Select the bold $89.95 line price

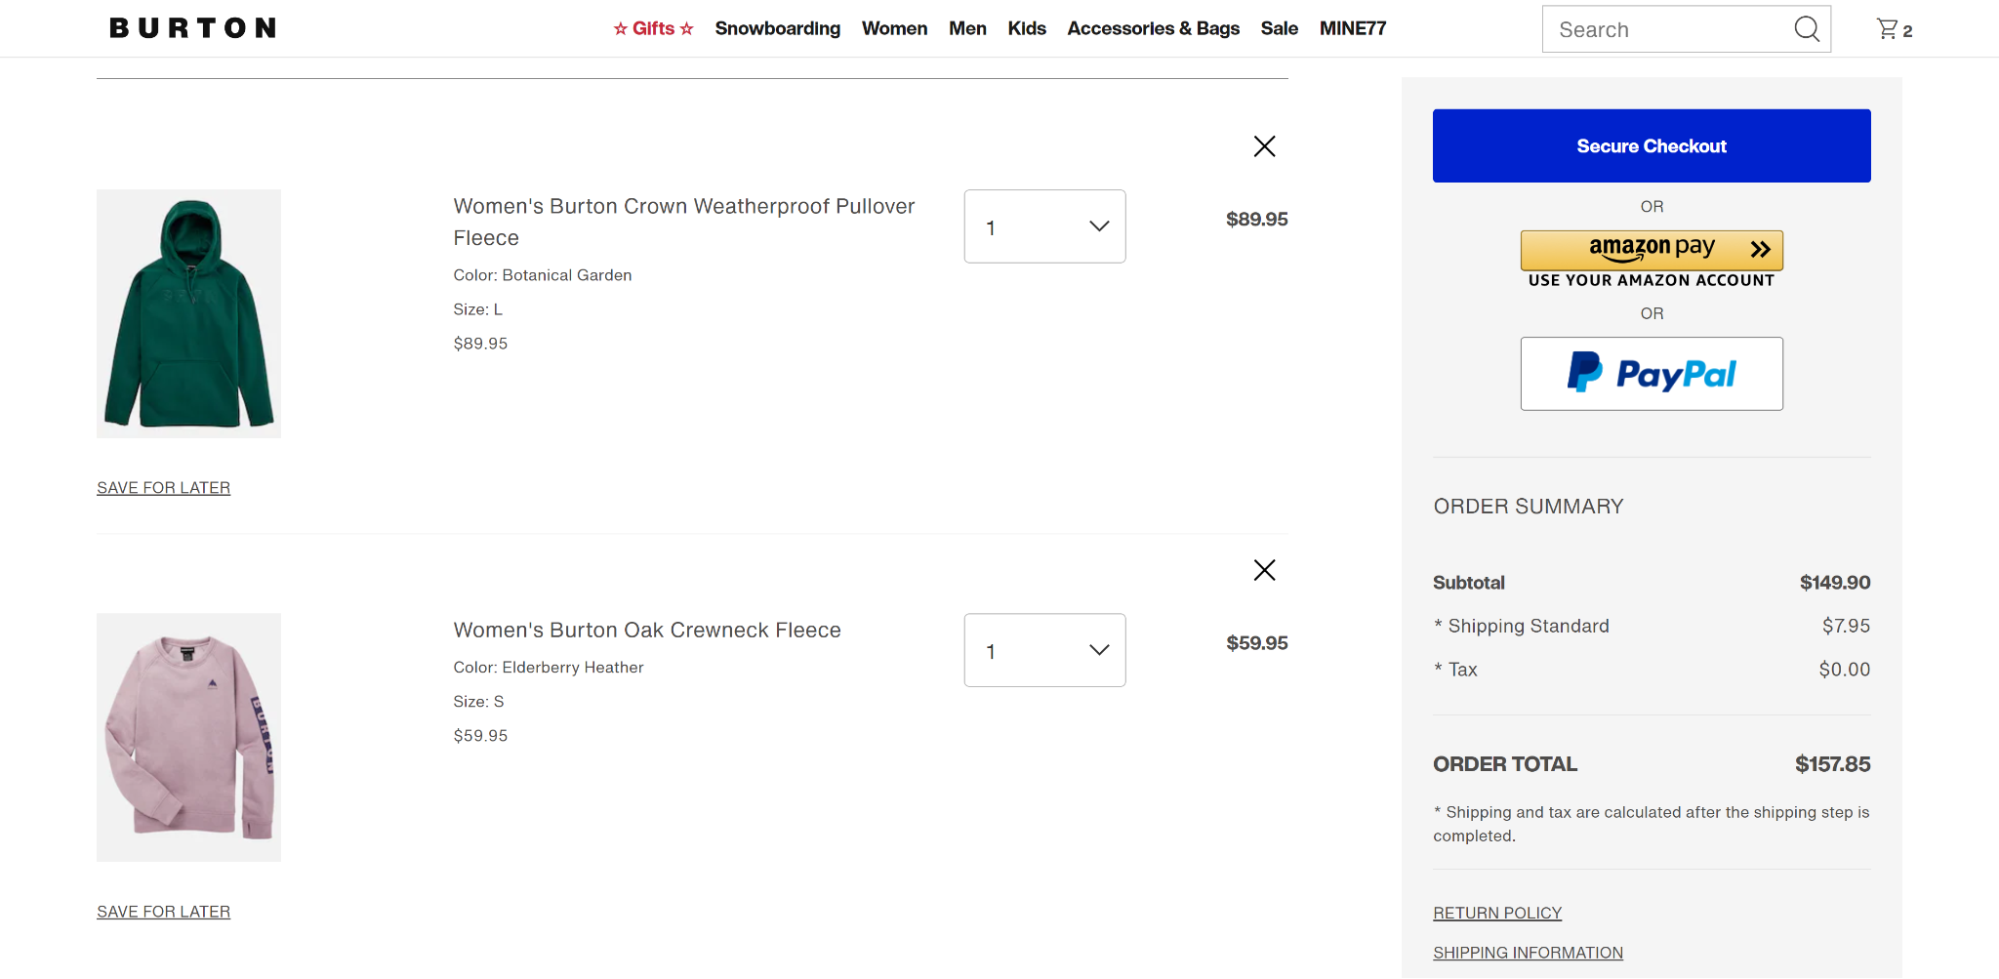point(1257,219)
